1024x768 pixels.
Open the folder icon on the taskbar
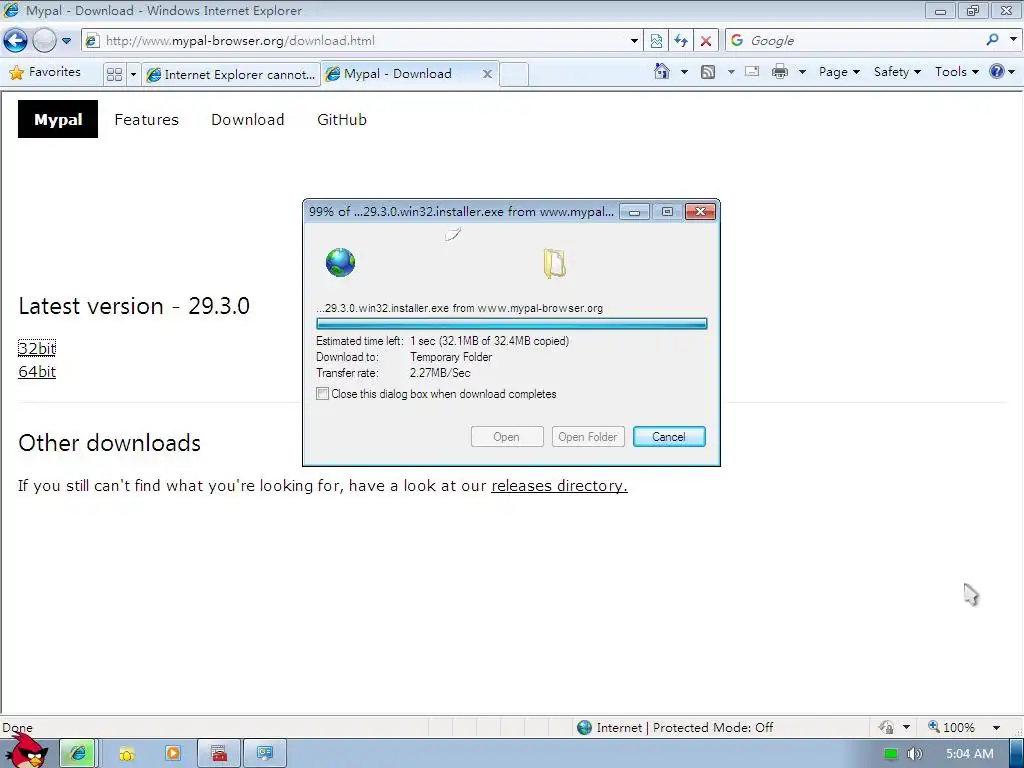126,754
